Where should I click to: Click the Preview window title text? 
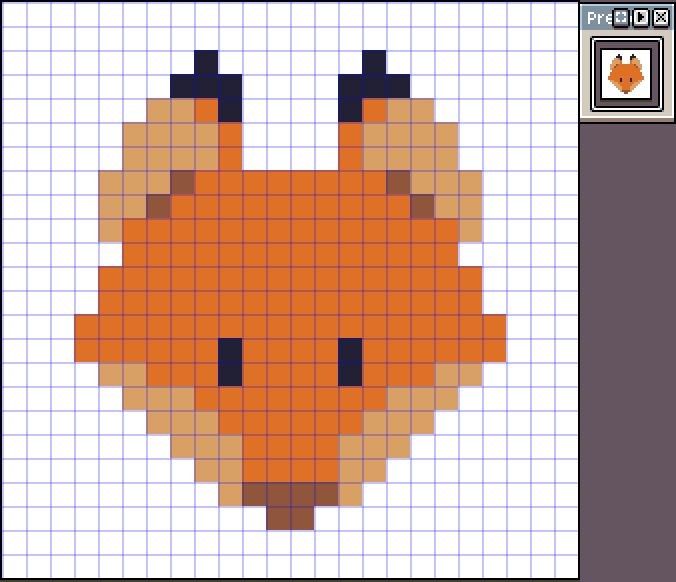[x=600, y=18]
